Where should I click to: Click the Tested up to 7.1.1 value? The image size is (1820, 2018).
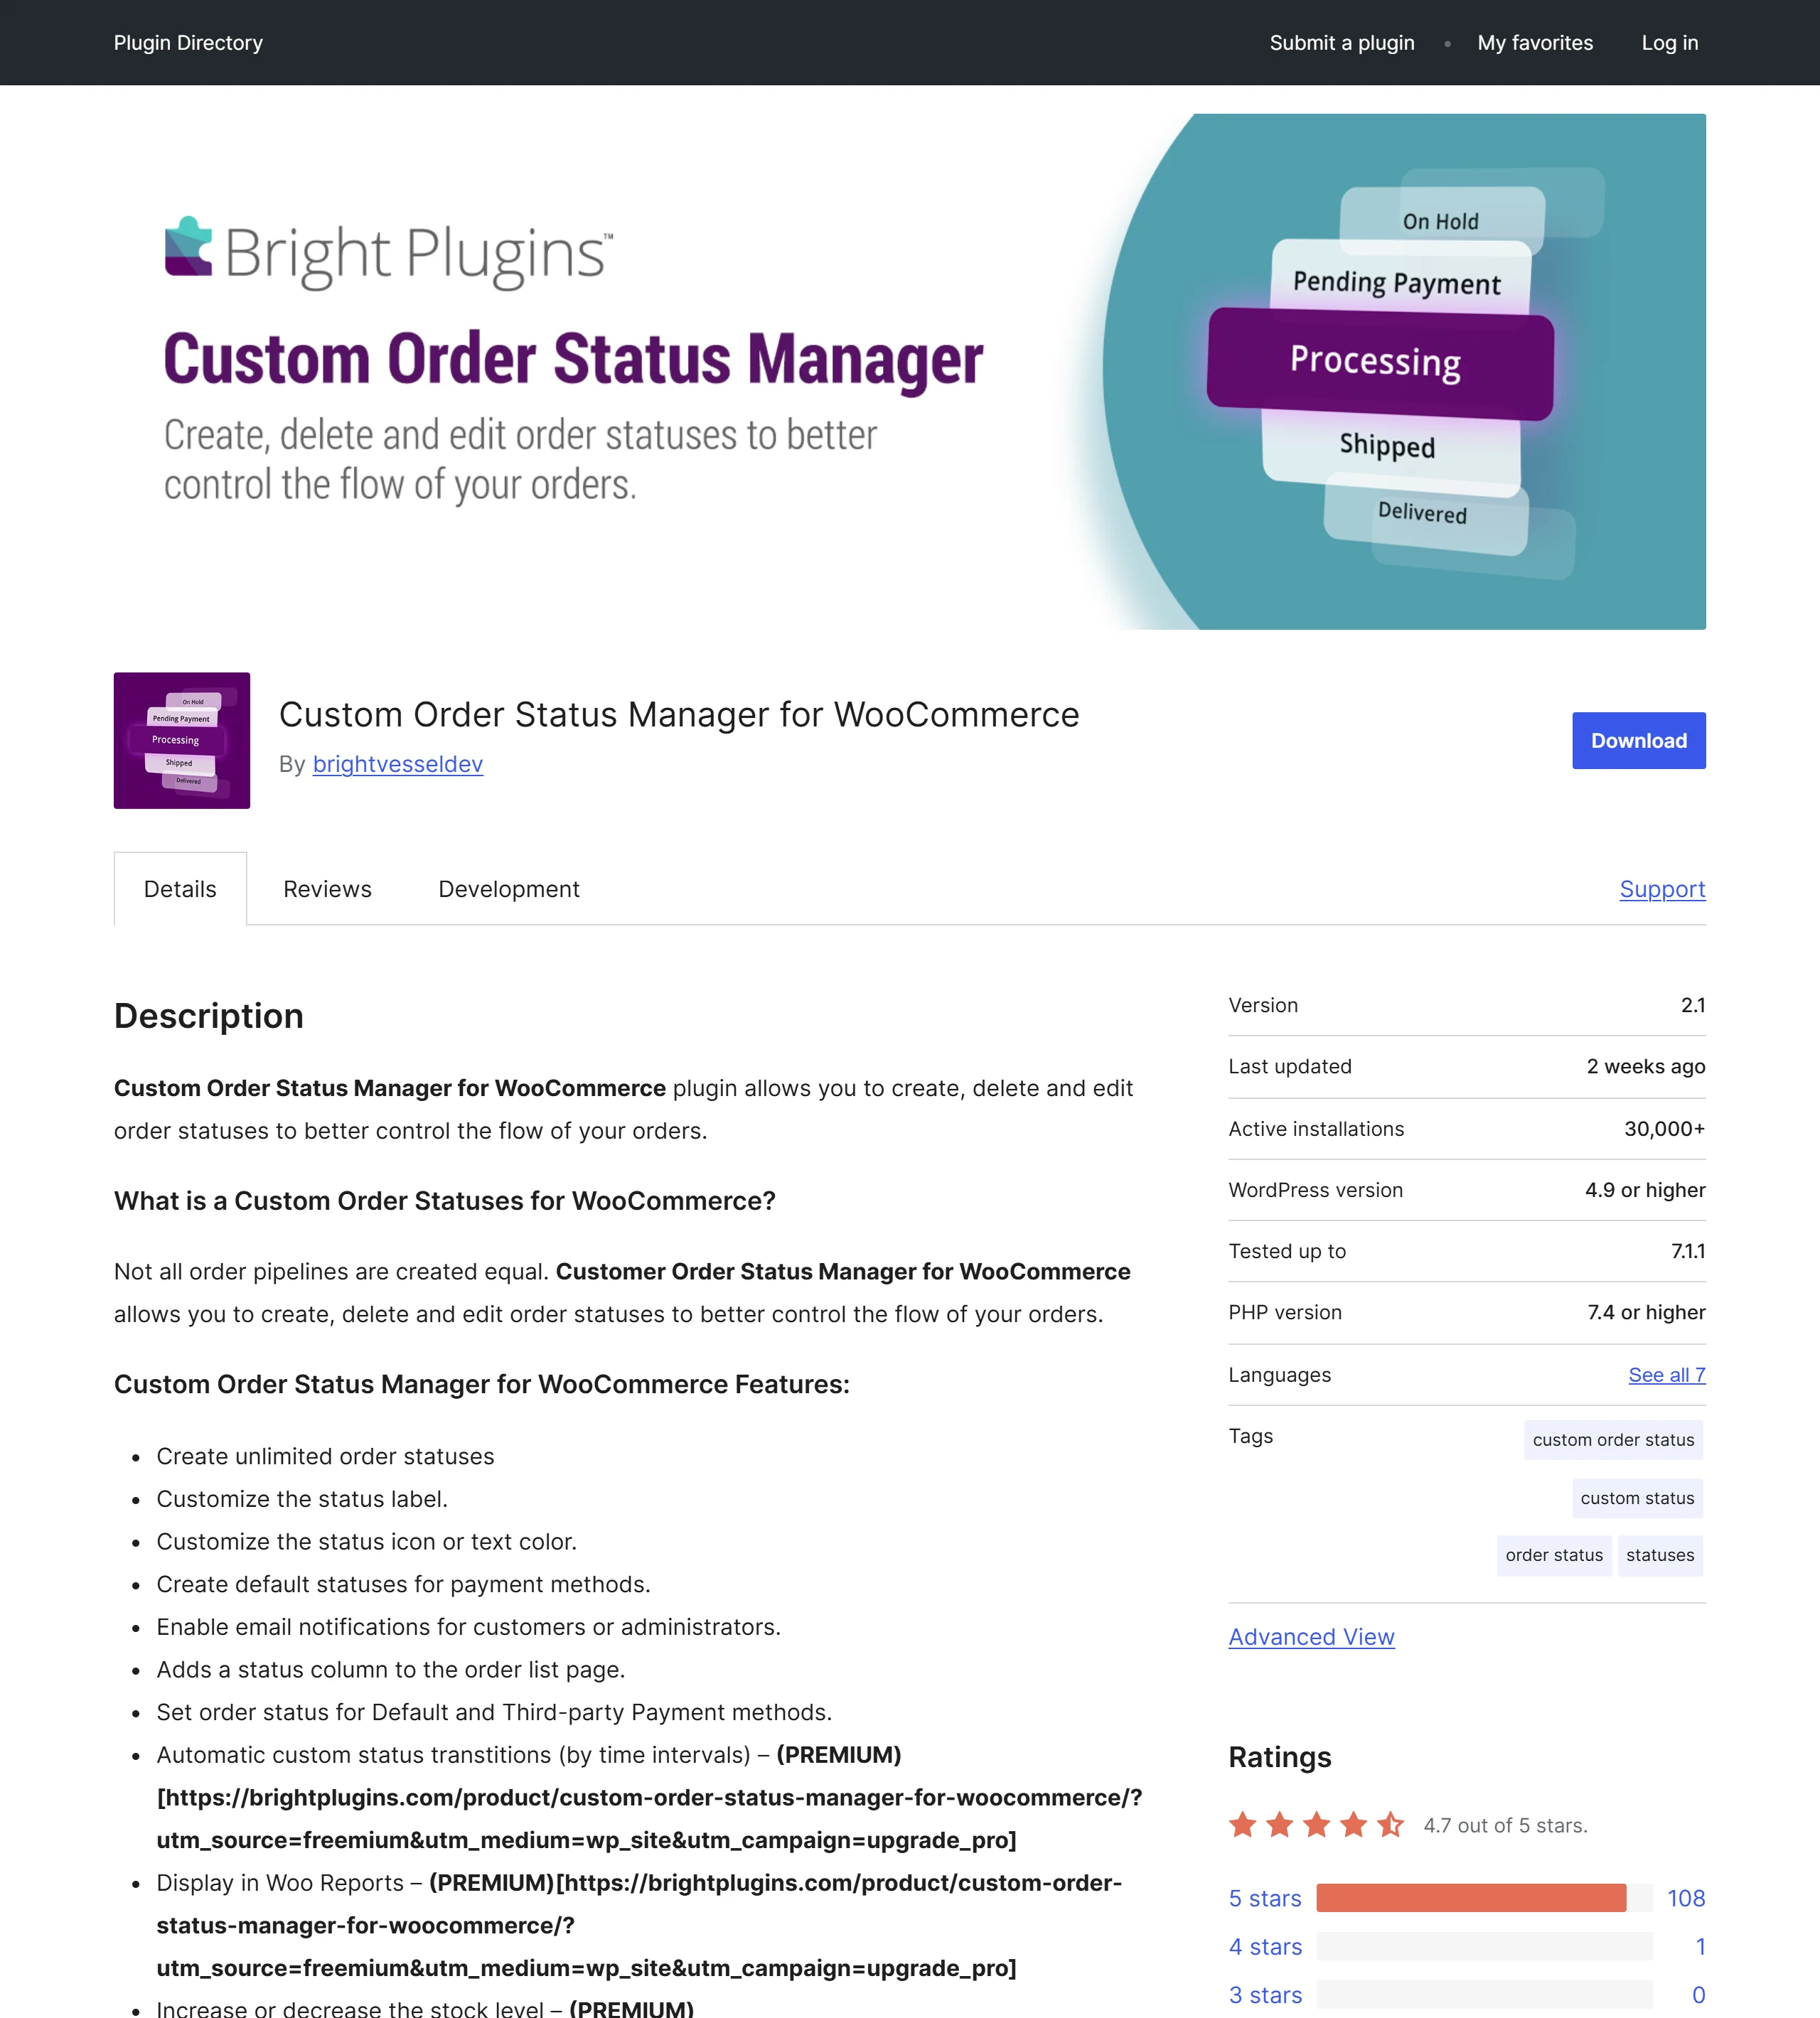coord(1688,1251)
